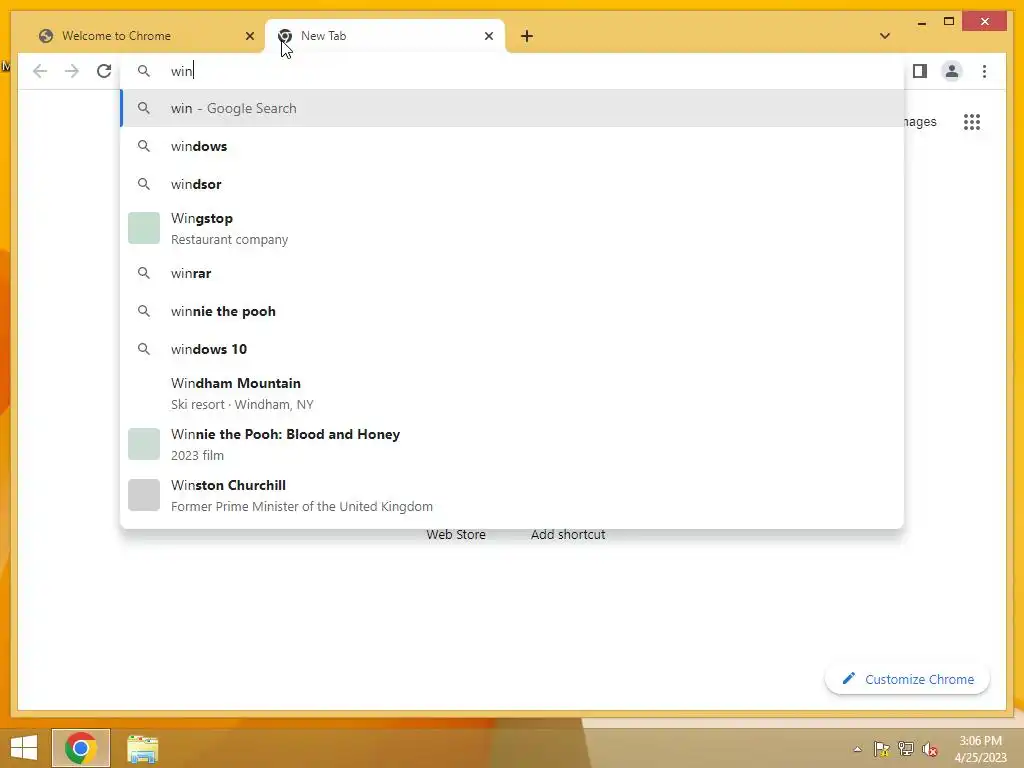The height and width of the screenshot is (768, 1024).
Task: Expand the tab search chevron
Action: coord(884,36)
